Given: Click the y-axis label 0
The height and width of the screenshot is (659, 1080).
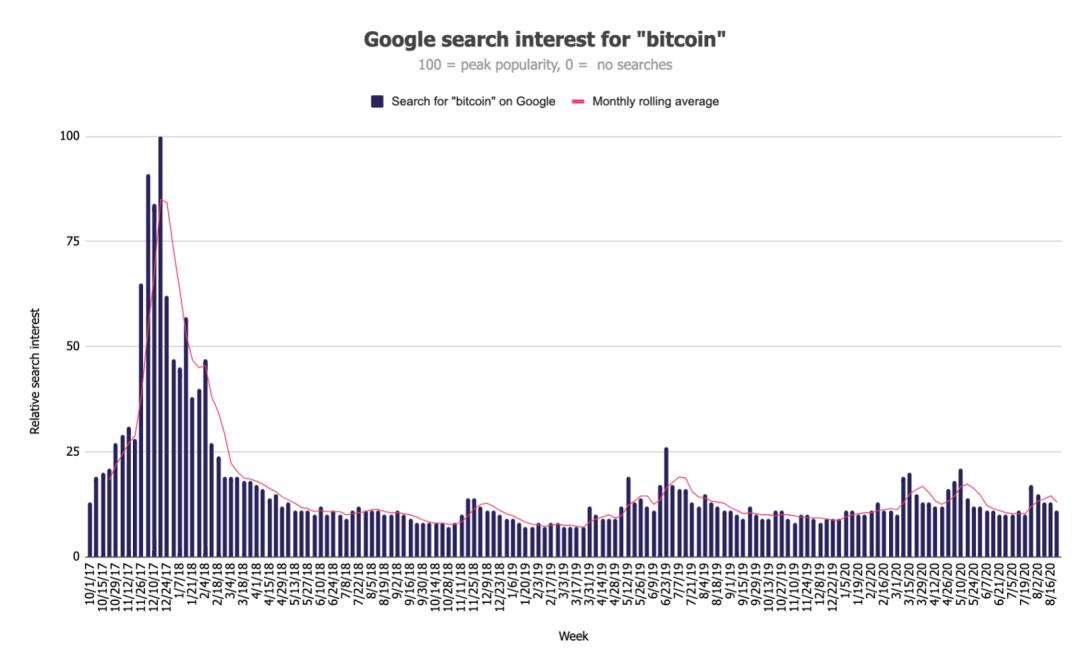Looking at the screenshot, I should point(76,556).
